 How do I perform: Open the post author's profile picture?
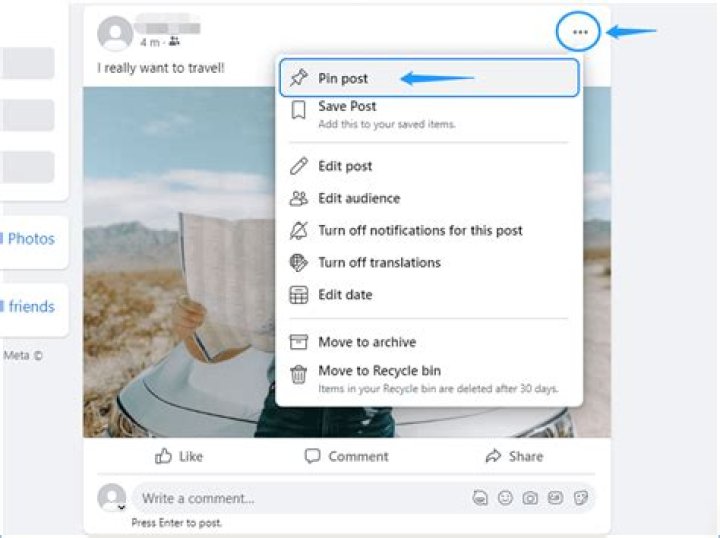coord(115,34)
